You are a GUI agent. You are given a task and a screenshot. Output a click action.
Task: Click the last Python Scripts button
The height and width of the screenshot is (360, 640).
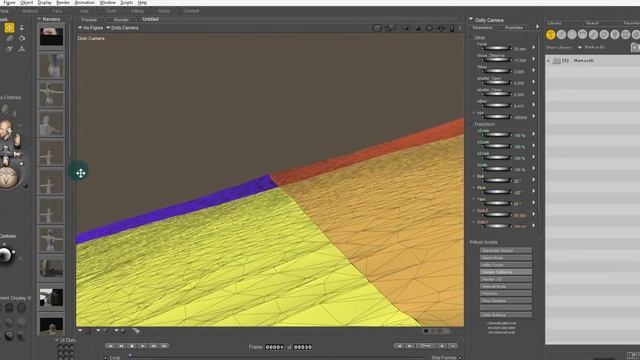pyautogui.click(x=506, y=315)
